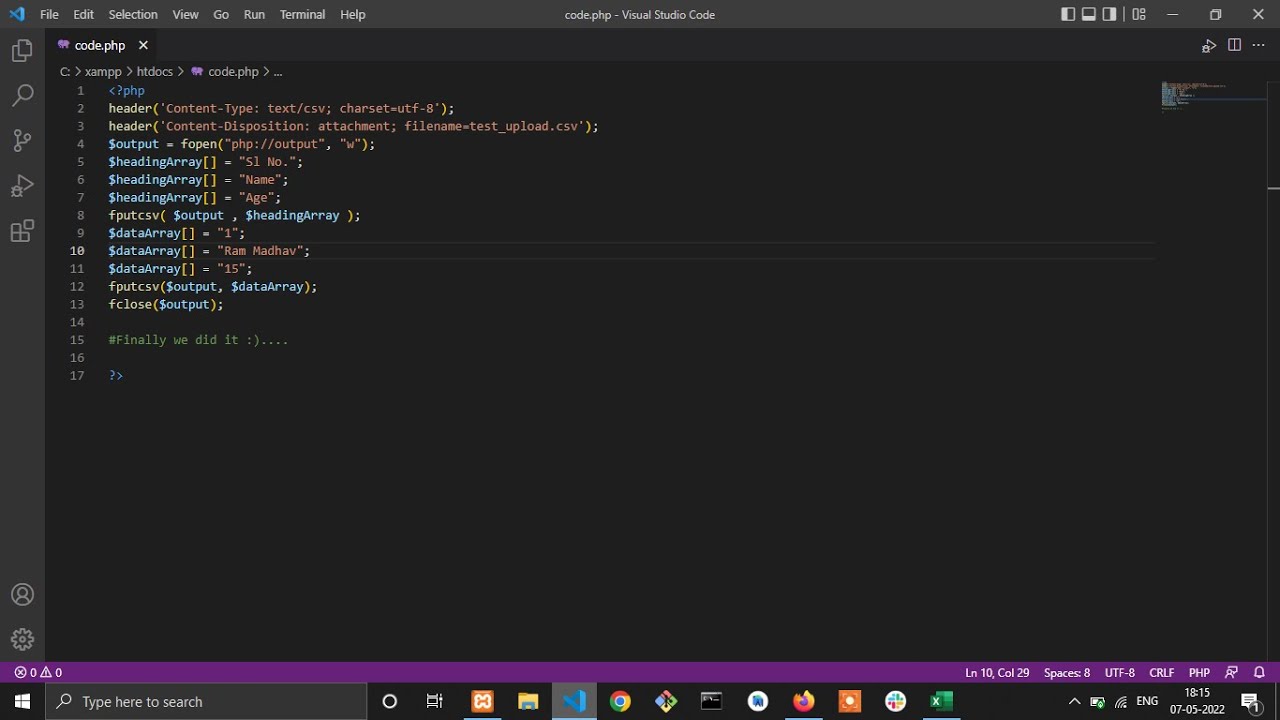Image resolution: width=1280 pixels, height=720 pixels.
Task: Open the Help menu
Action: point(352,14)
